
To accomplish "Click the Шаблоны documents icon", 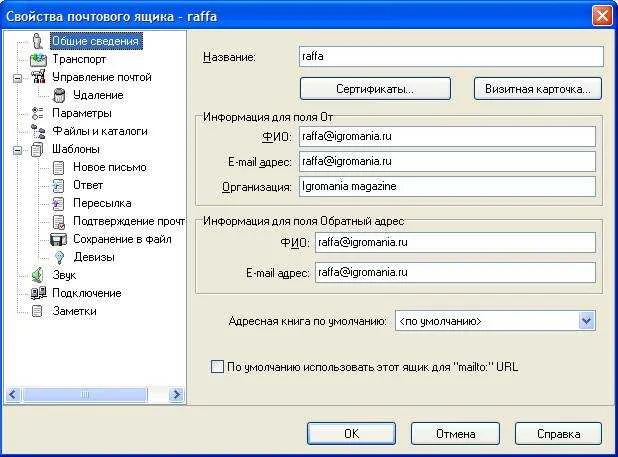I will (38, 149).
